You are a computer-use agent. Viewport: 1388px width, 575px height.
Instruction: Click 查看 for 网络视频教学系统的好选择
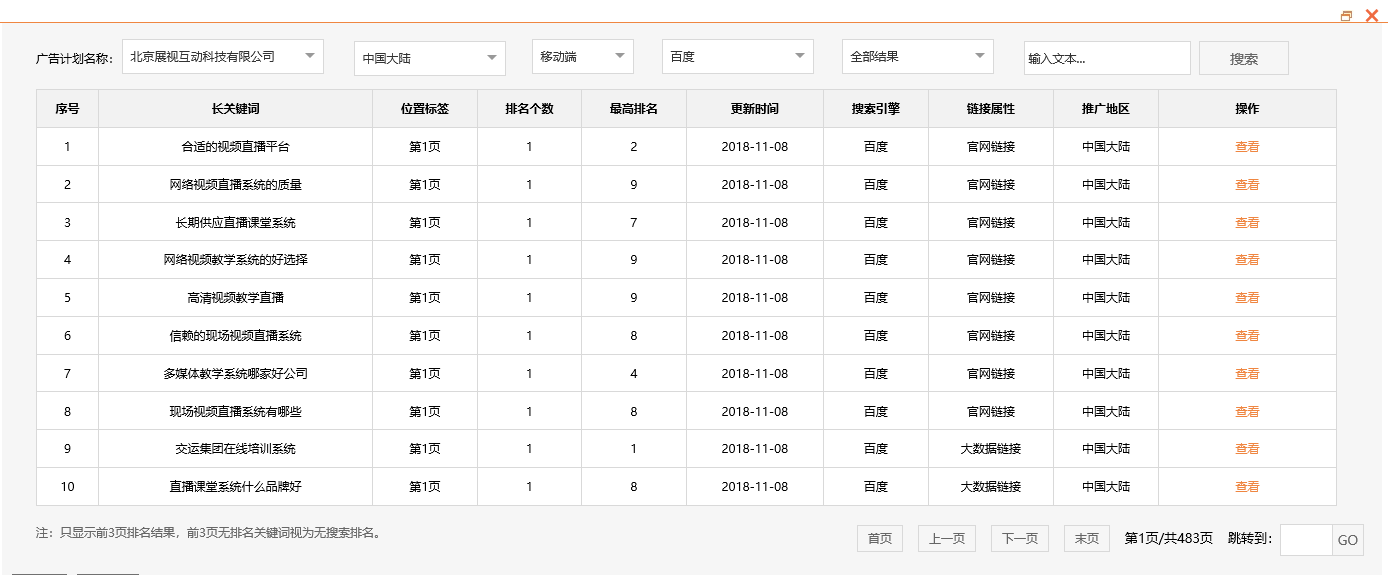(1247, 260)
